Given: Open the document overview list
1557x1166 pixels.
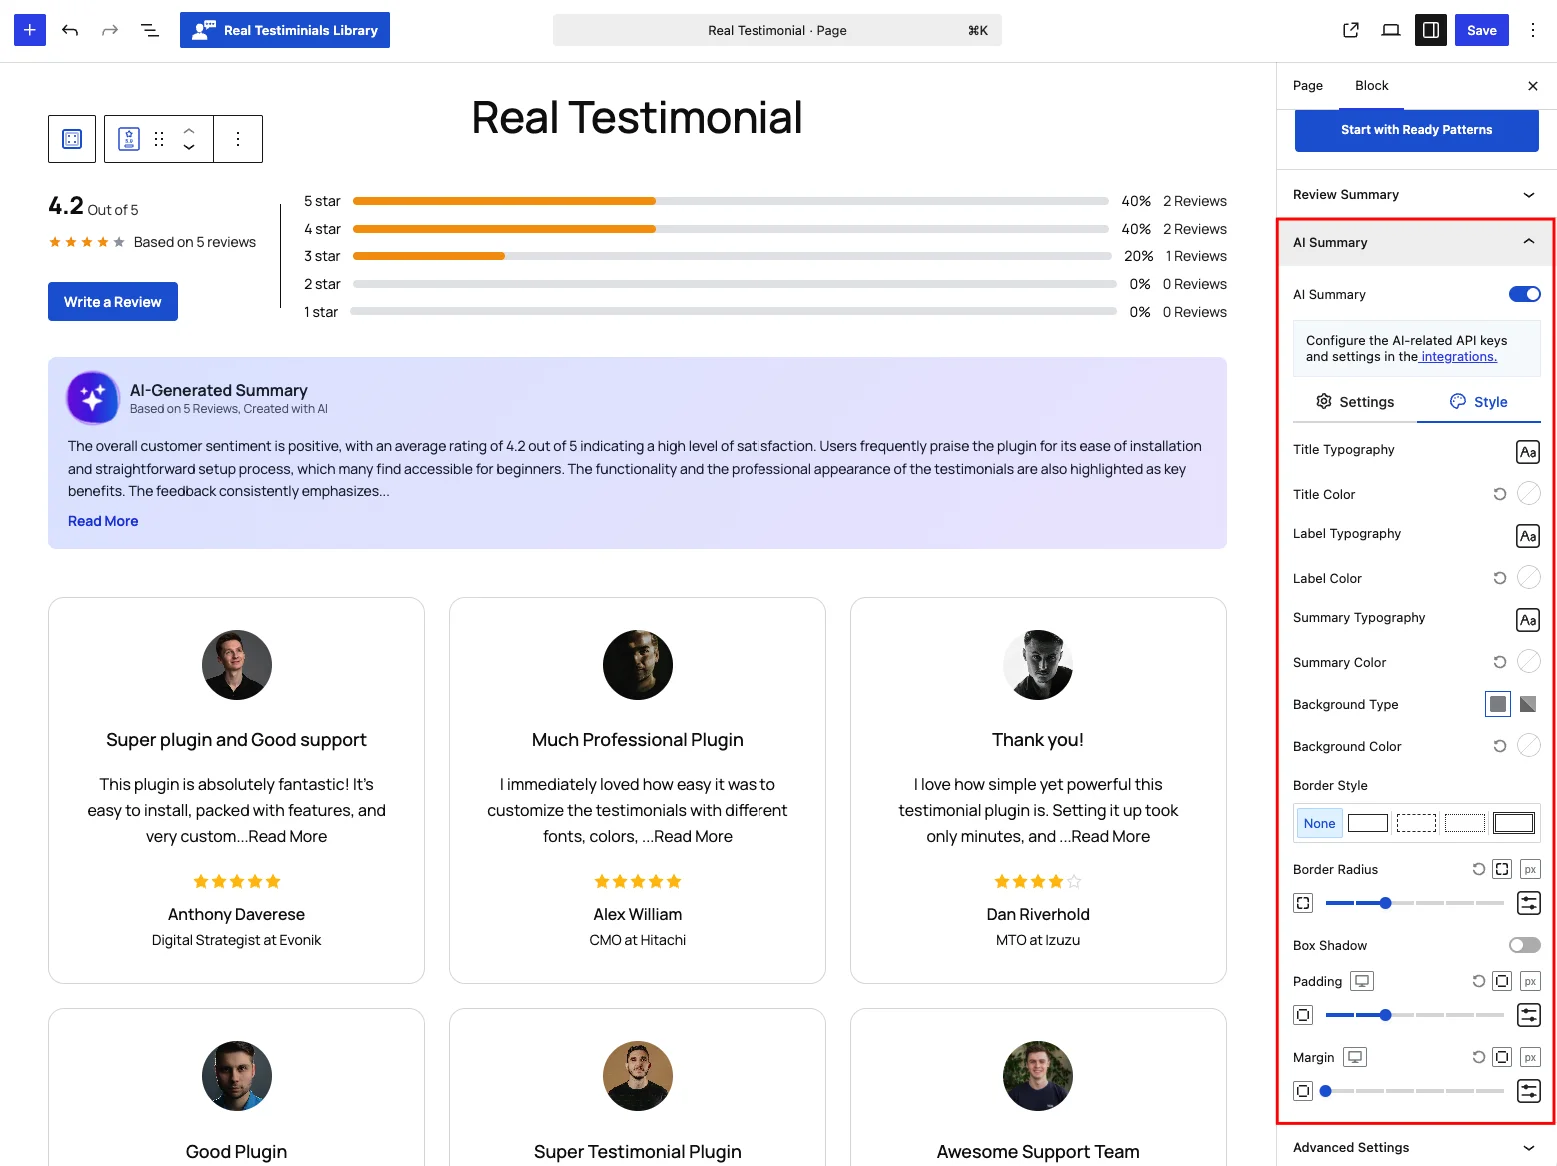Looking at the screenshot, I should [x=150, y=30].
